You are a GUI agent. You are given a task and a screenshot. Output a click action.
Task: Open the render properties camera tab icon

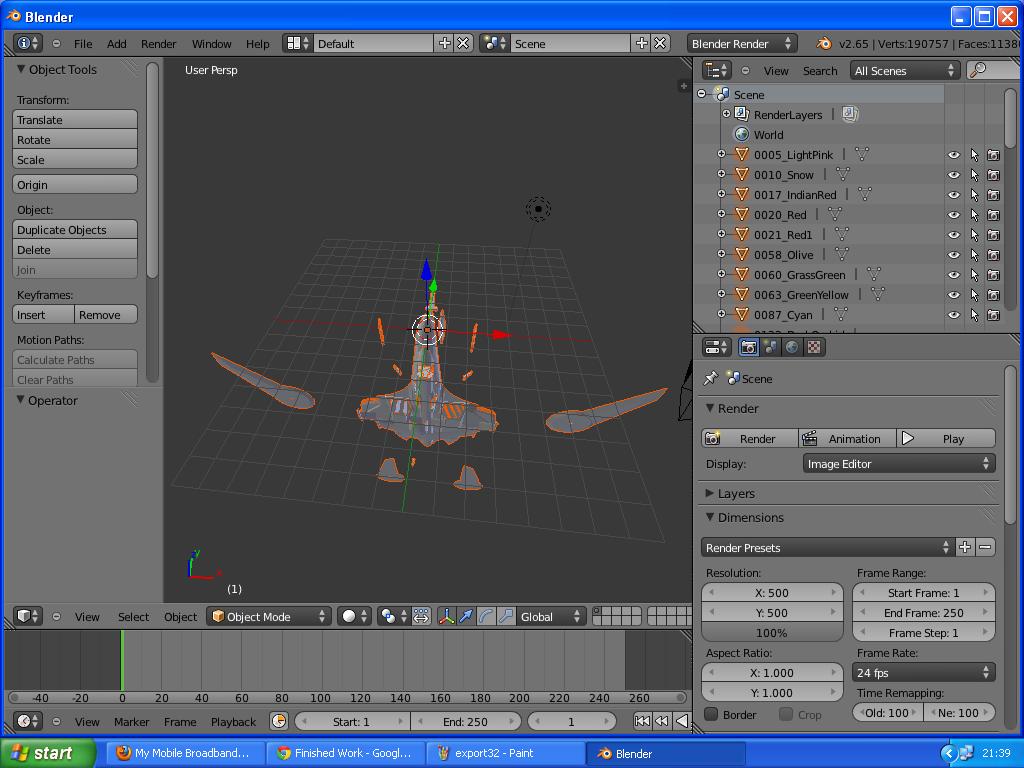click(748, 347)
